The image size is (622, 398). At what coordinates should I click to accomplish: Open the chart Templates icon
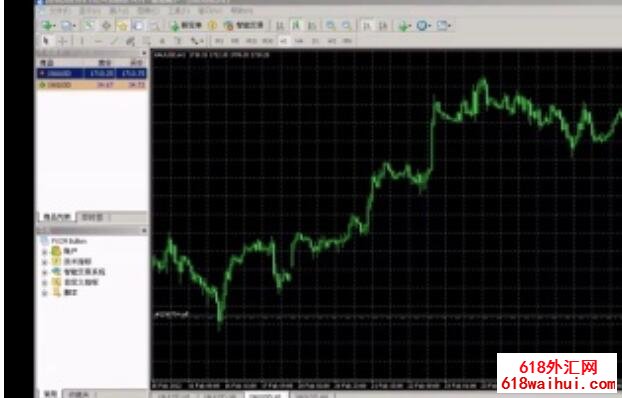(442, 26)
